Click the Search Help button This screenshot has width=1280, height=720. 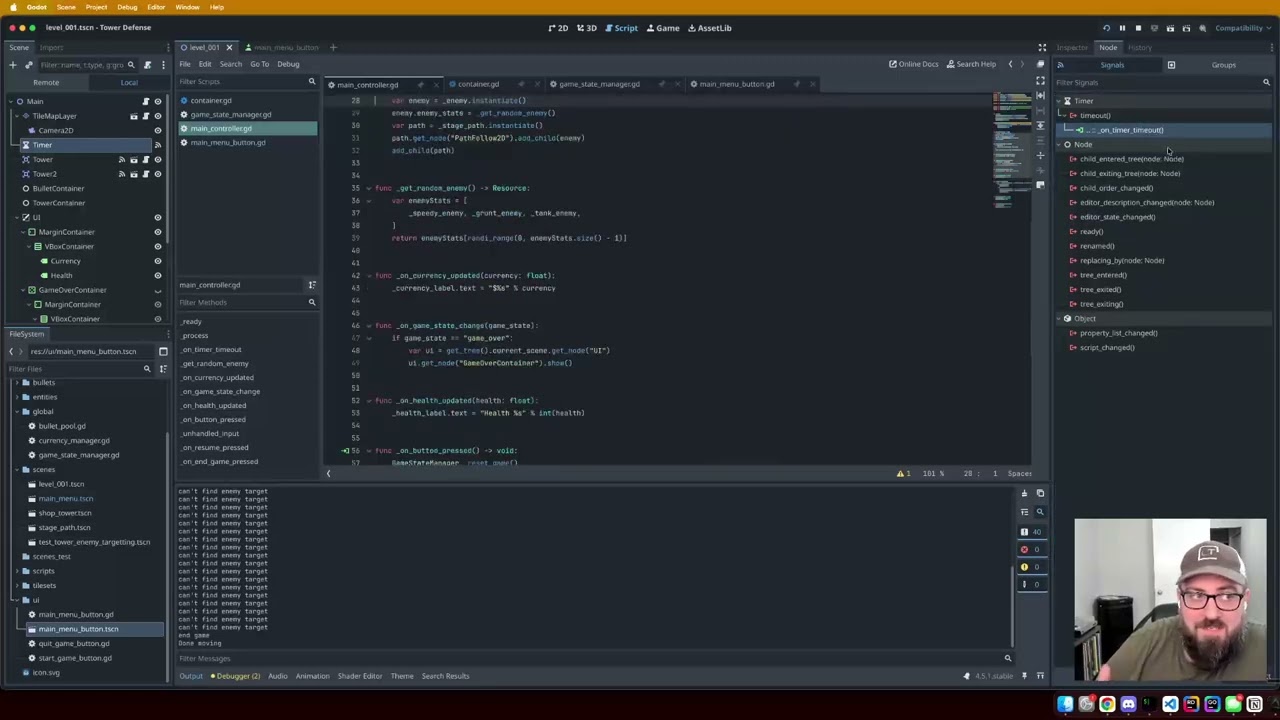[971, 64]
